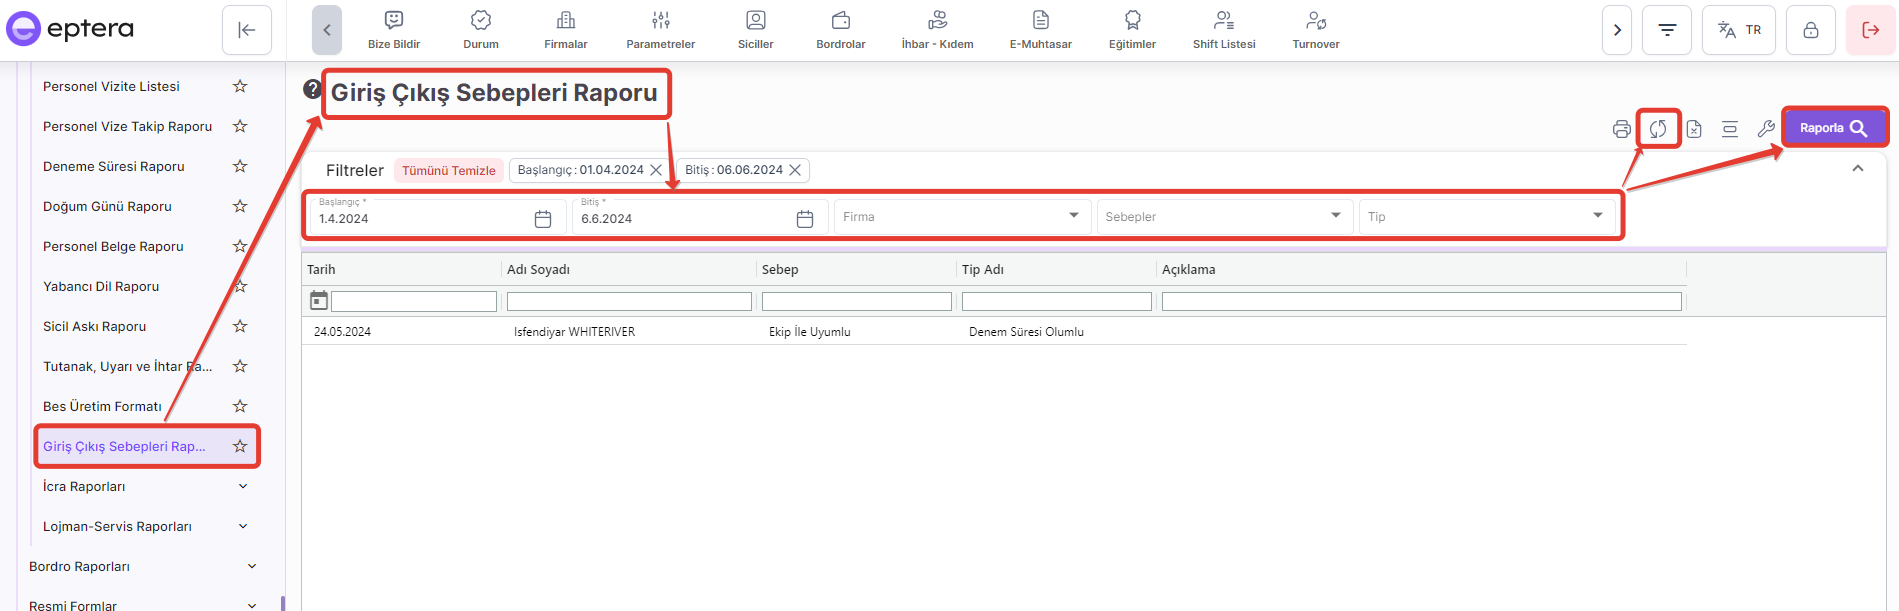The width and height of the screenshot is (1899, 611).
Task: Open the Firma dropdown filter
Action: click(x=960, y=217)
